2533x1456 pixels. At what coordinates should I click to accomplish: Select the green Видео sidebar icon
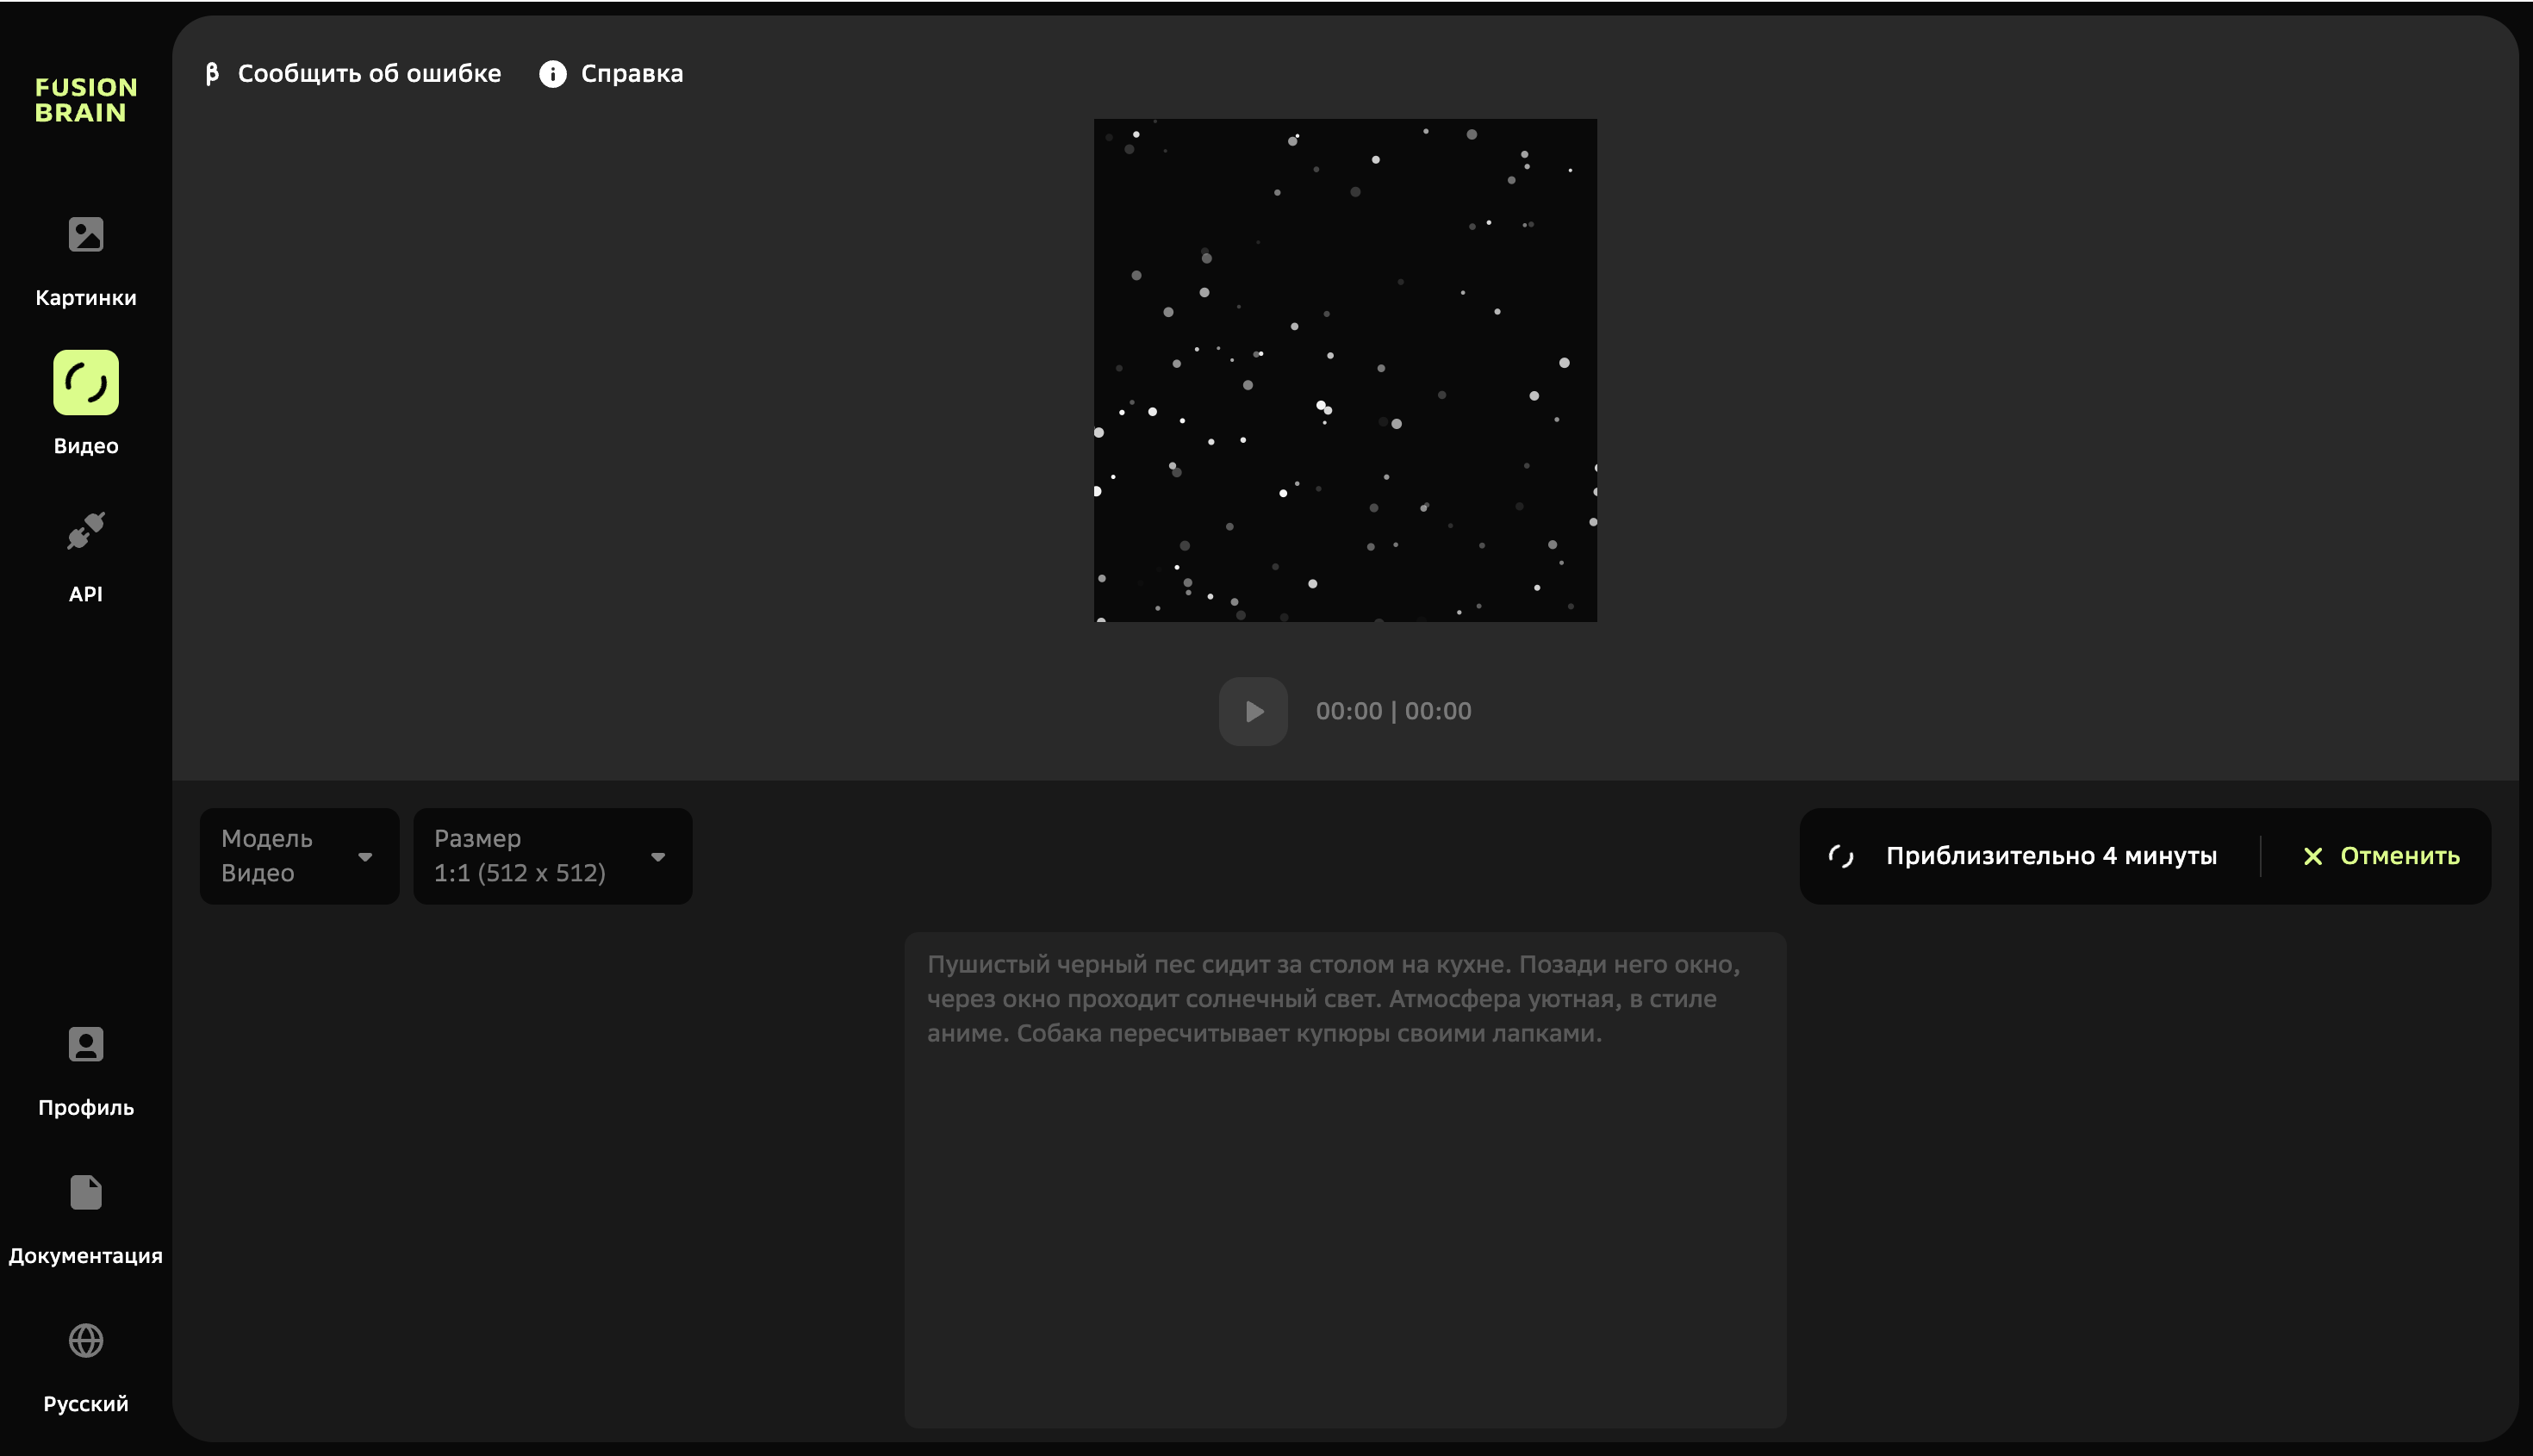[x=86, y=382]
